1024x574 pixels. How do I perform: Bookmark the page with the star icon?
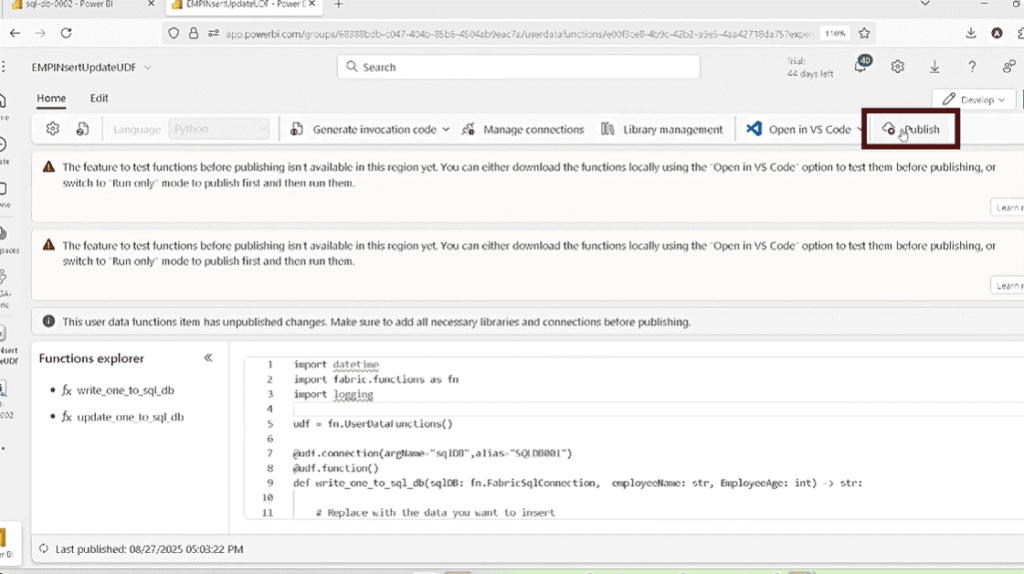click(x=865, y=33)
